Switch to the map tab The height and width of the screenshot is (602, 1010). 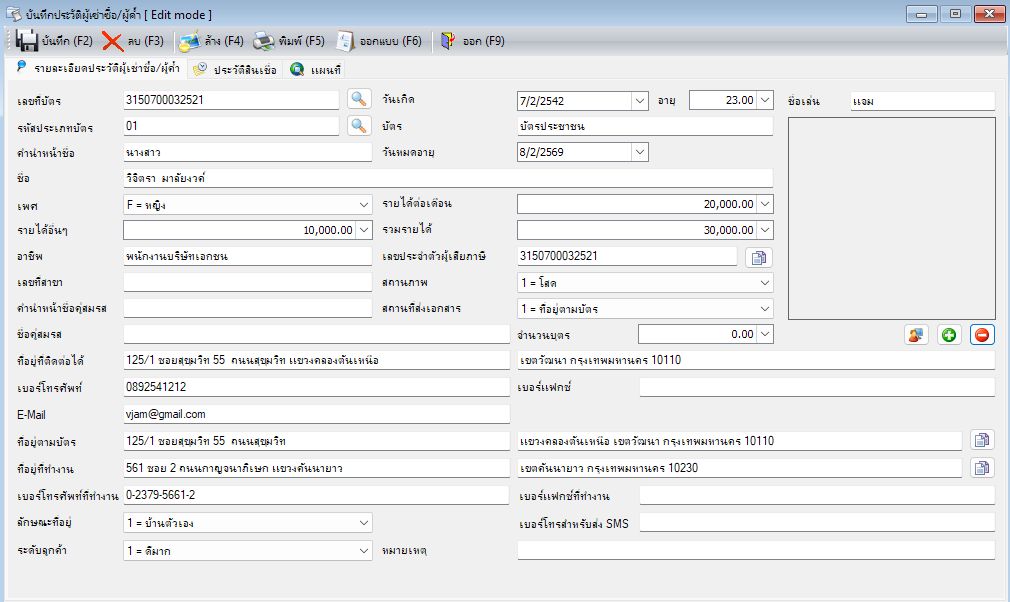(x=315, y=69)
